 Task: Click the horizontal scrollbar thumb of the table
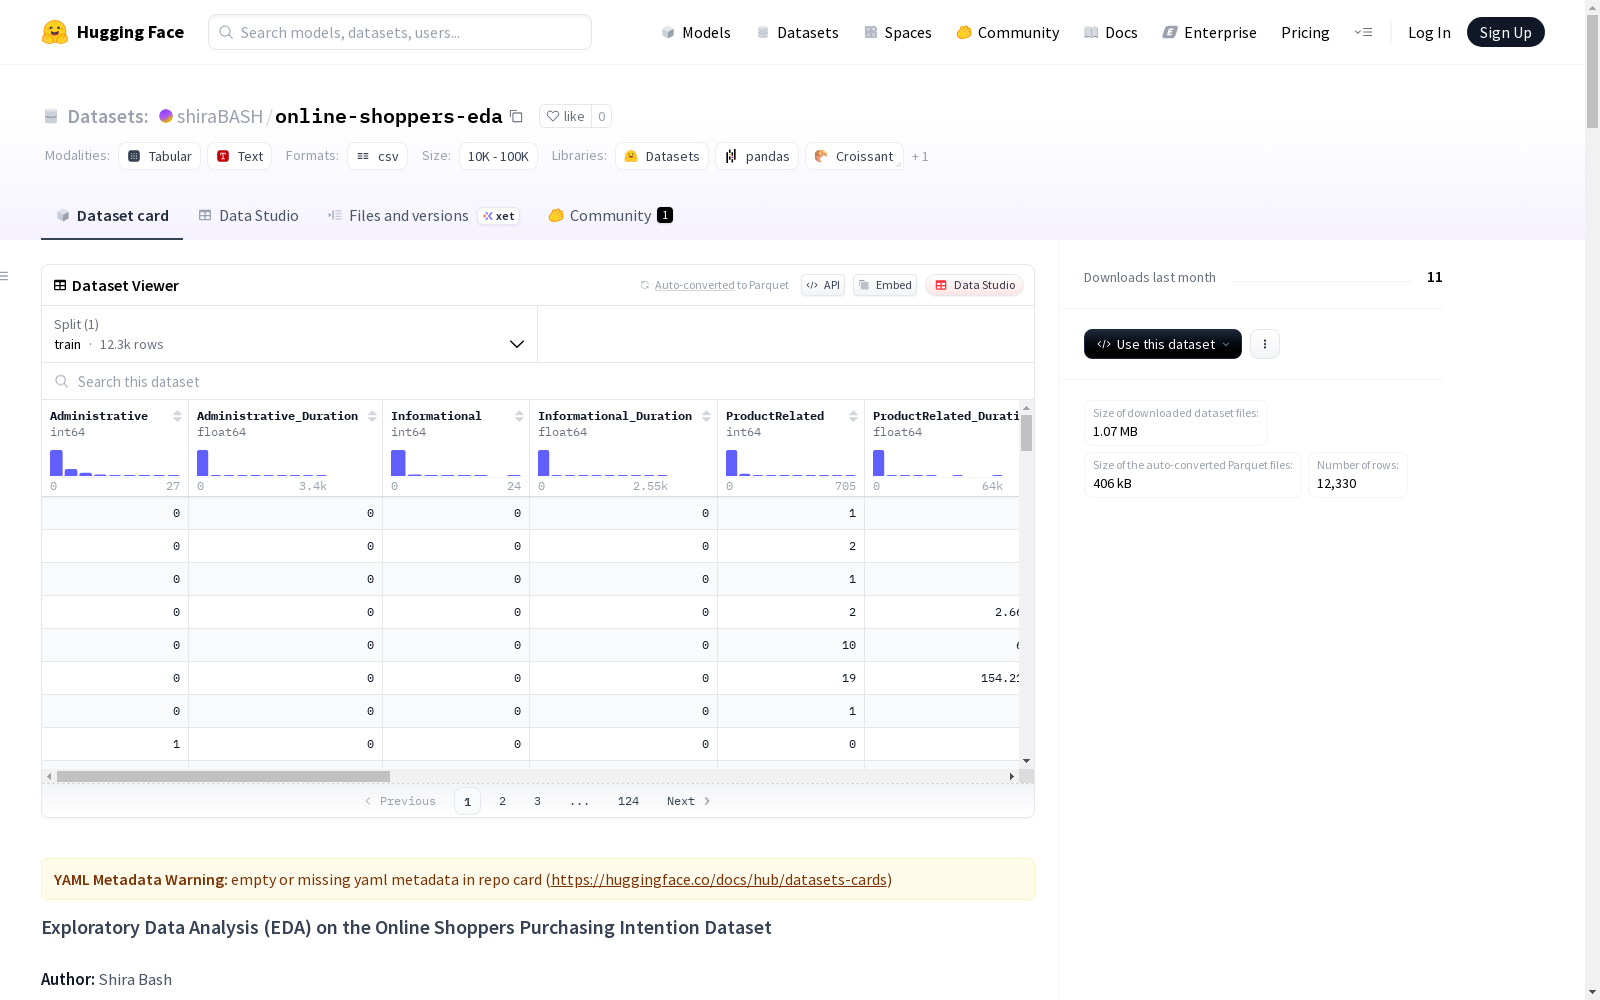click(223, 776)
